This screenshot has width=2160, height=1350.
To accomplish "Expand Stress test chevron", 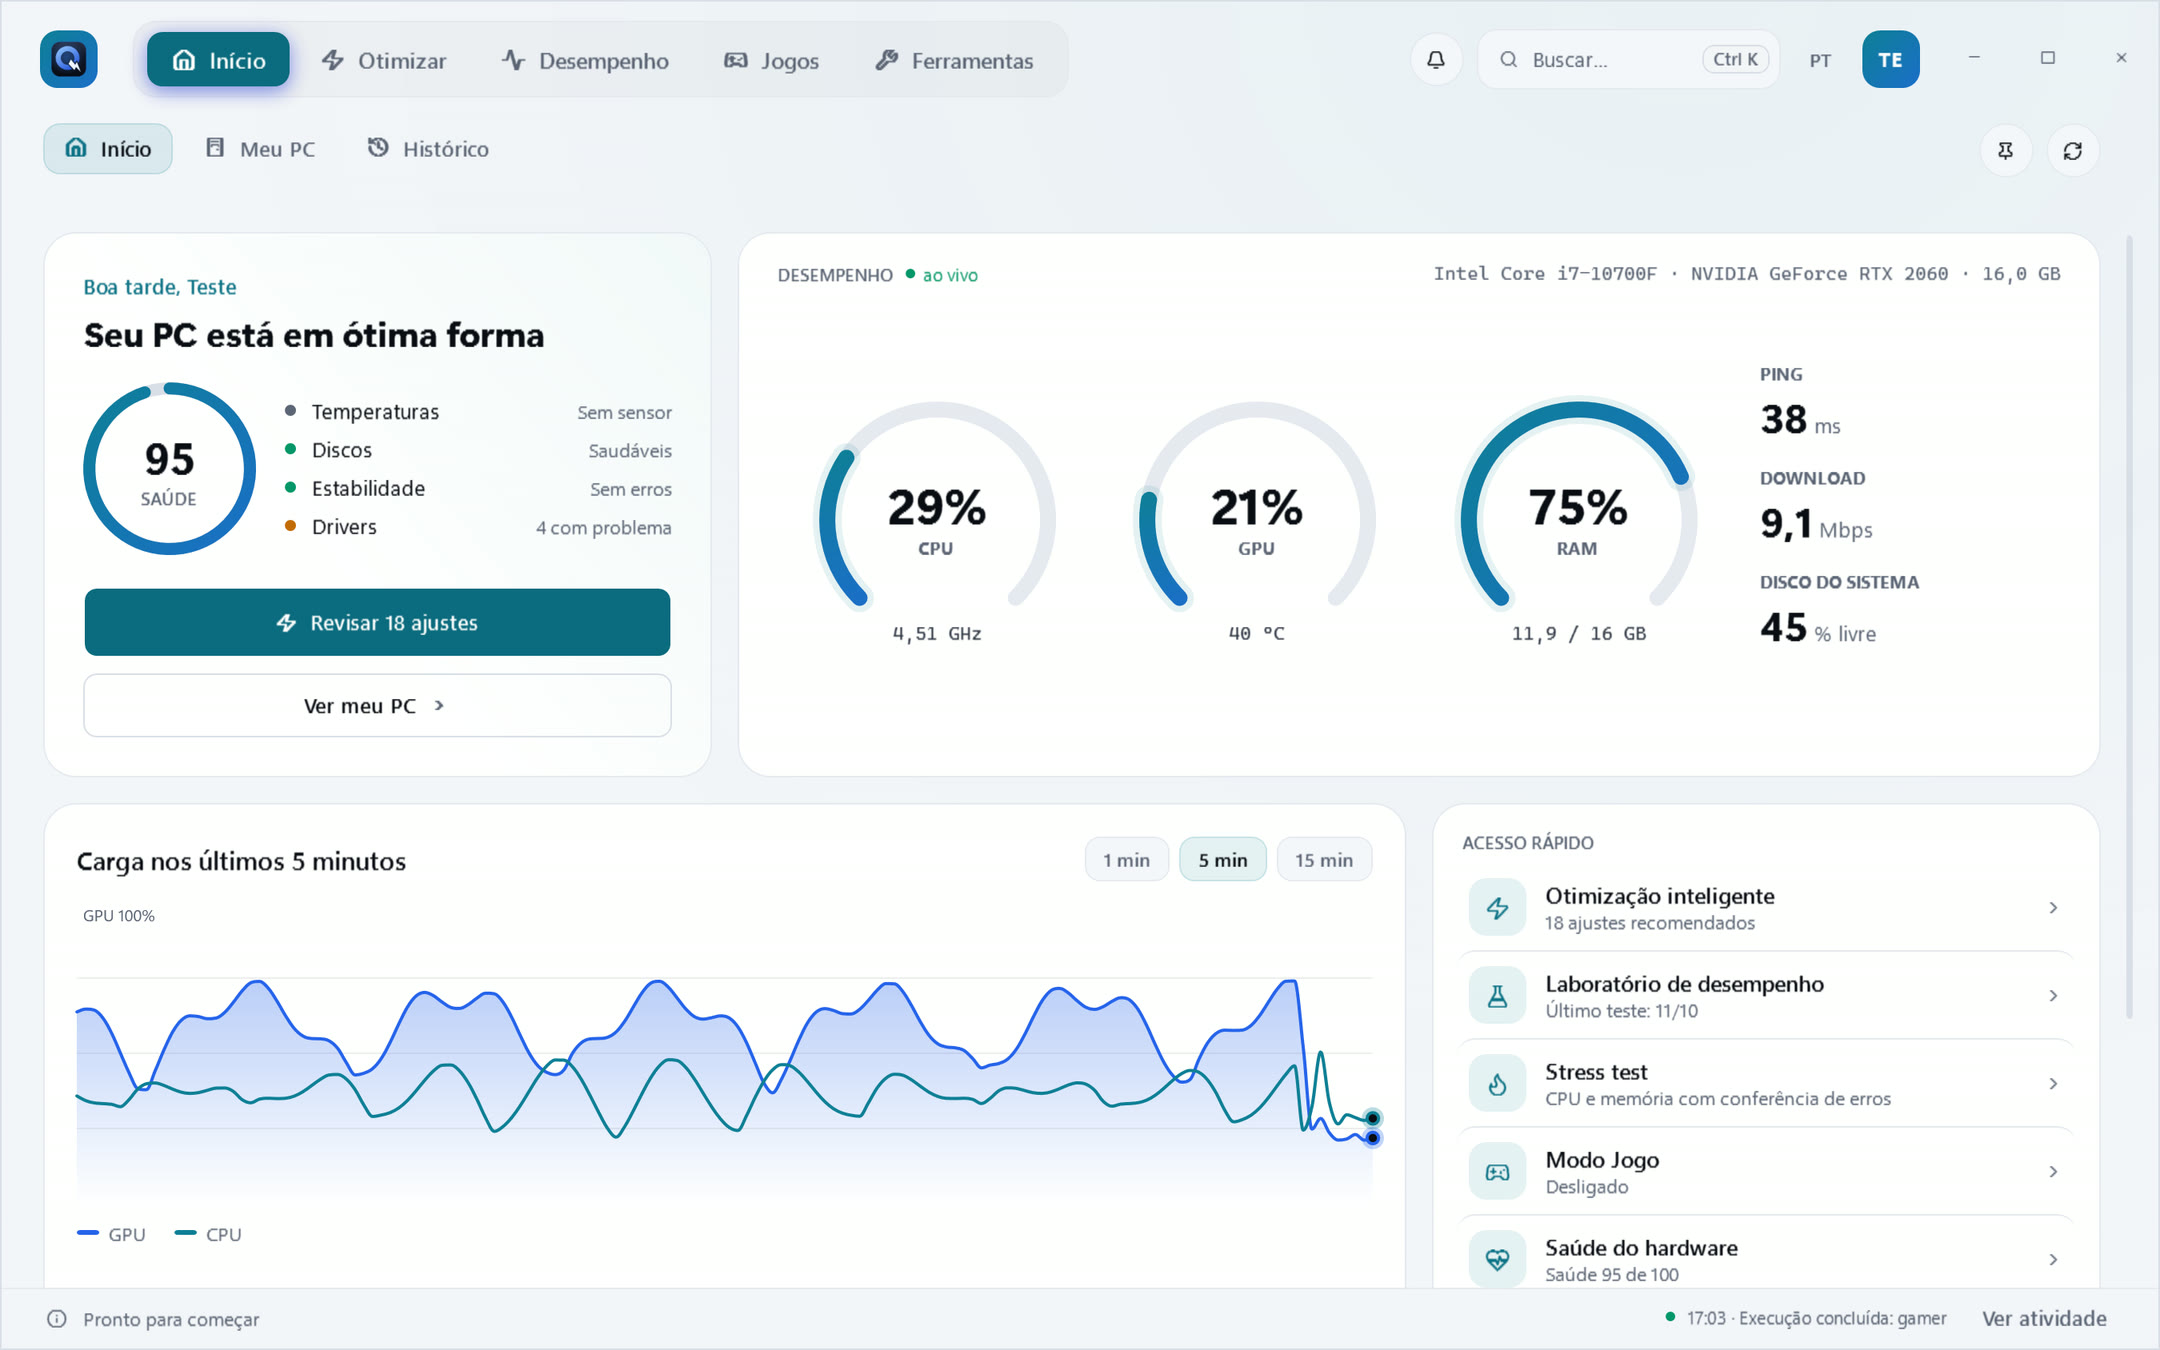I will pyautogui.click(x=2053, y=1084).
